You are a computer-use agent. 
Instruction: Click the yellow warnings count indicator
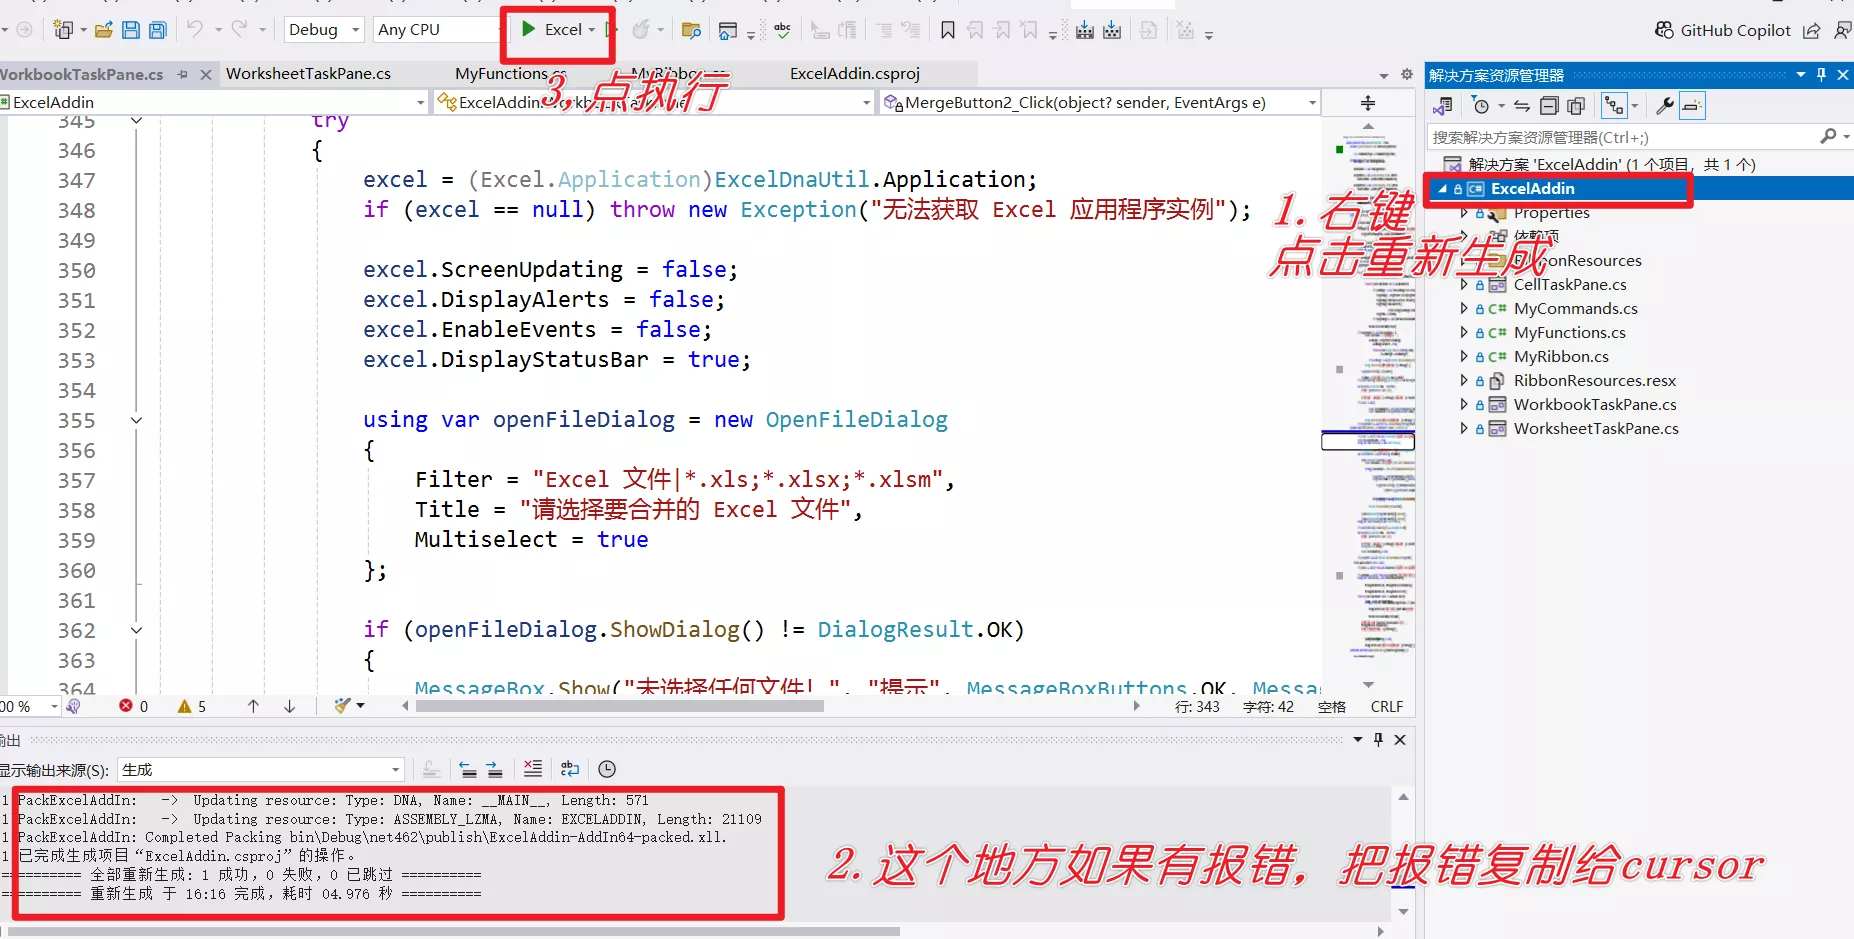click(192, 706)
